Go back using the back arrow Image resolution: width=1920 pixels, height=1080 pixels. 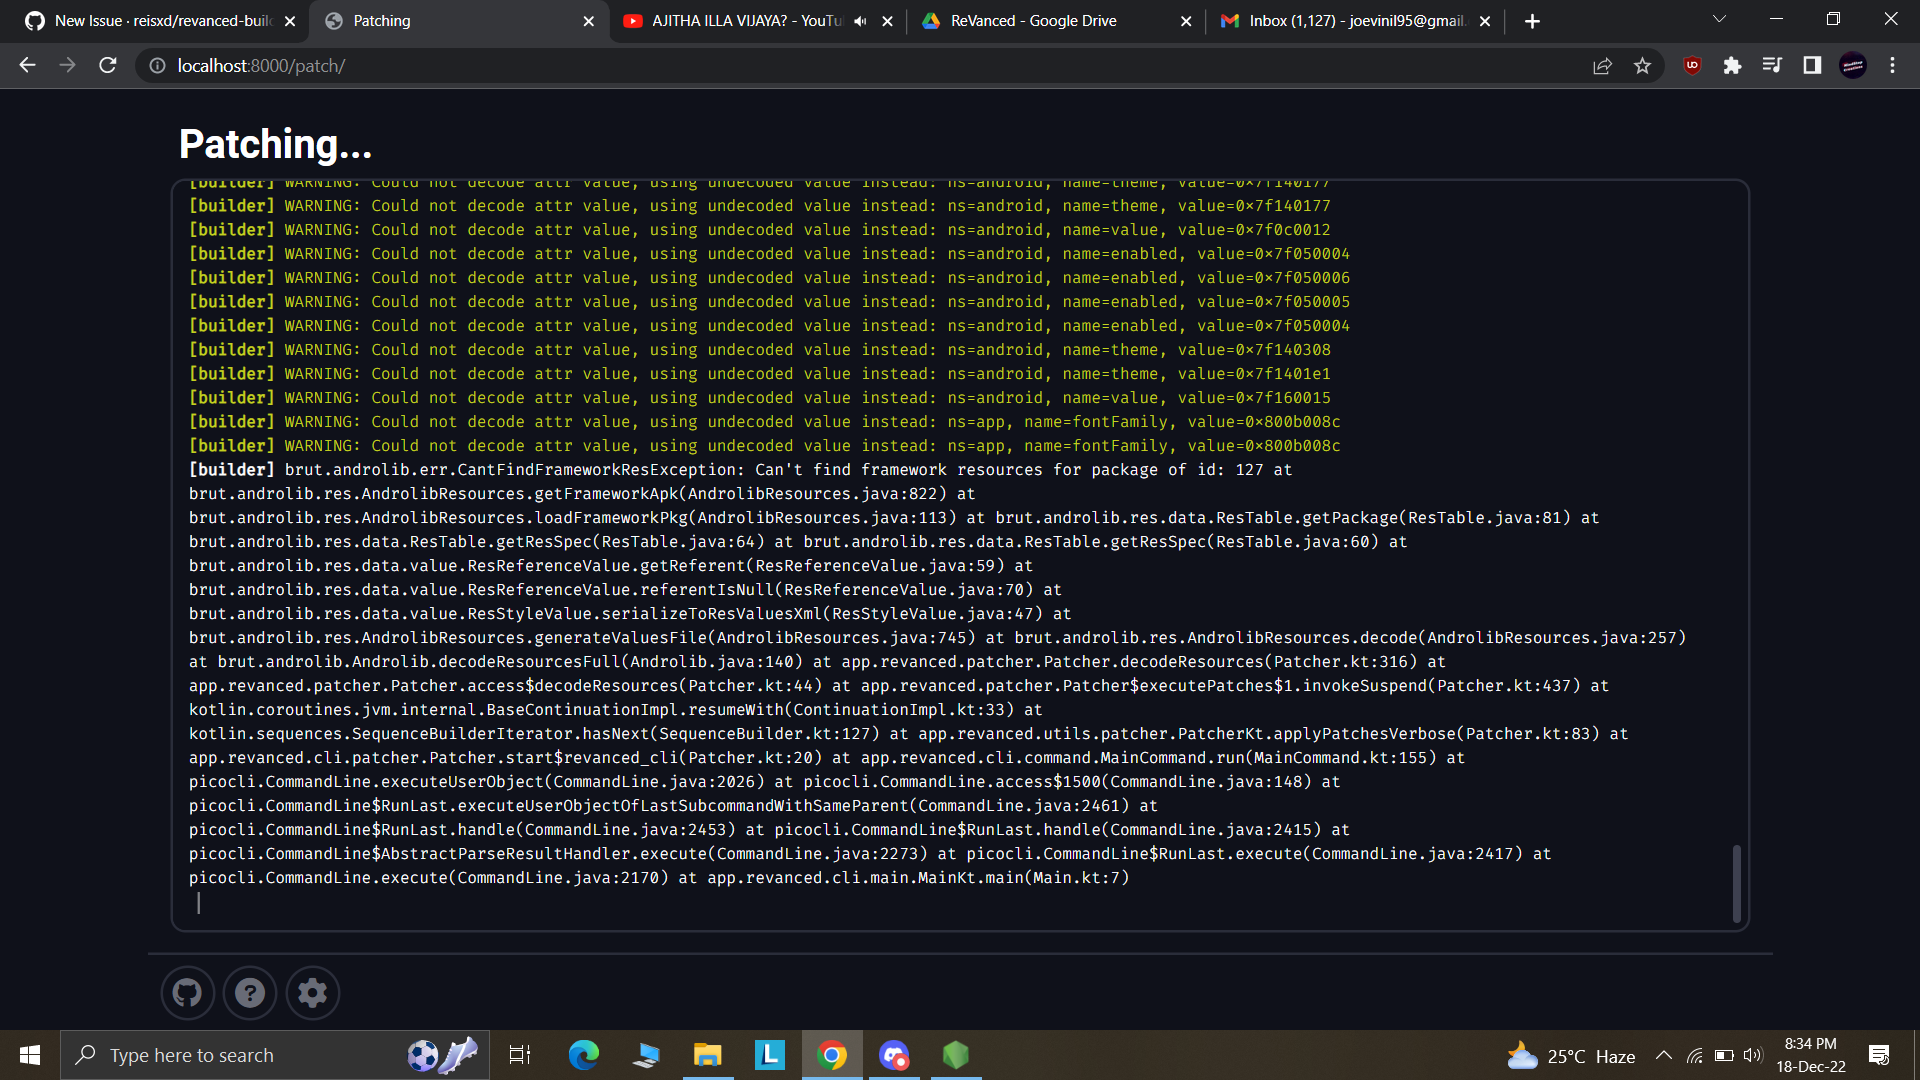pyautogui.click(x=26, y=65)
